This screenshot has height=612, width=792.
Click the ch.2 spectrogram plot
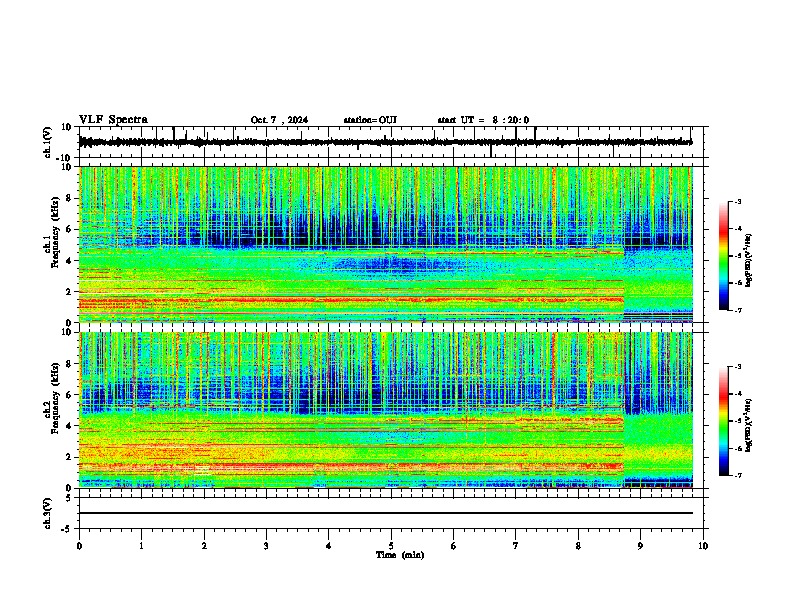coord(385,410)
